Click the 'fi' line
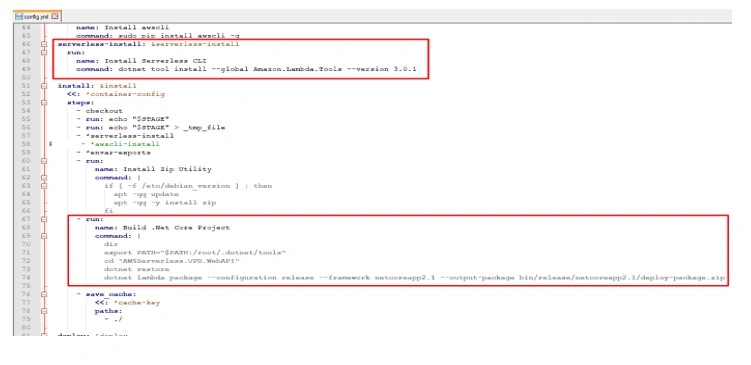Viewport: 751px width, 365px height. [109, 211]
